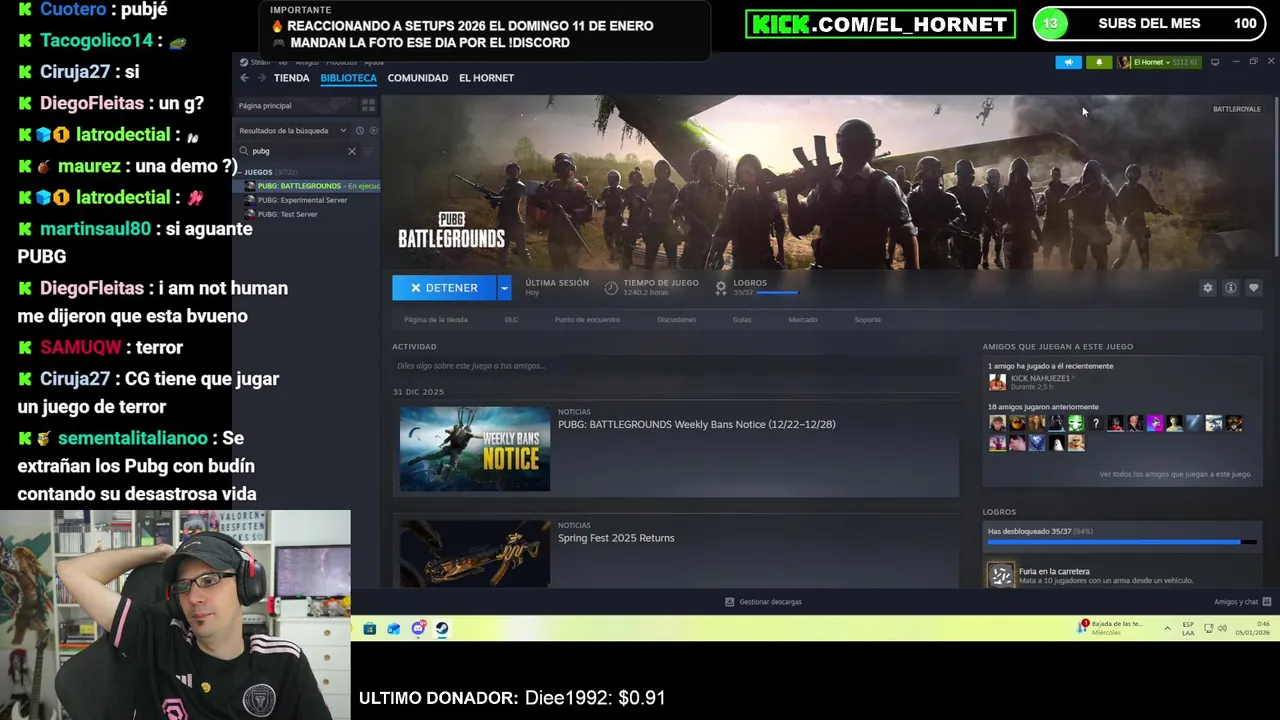Open El Hornet account dropdown

1158,62
